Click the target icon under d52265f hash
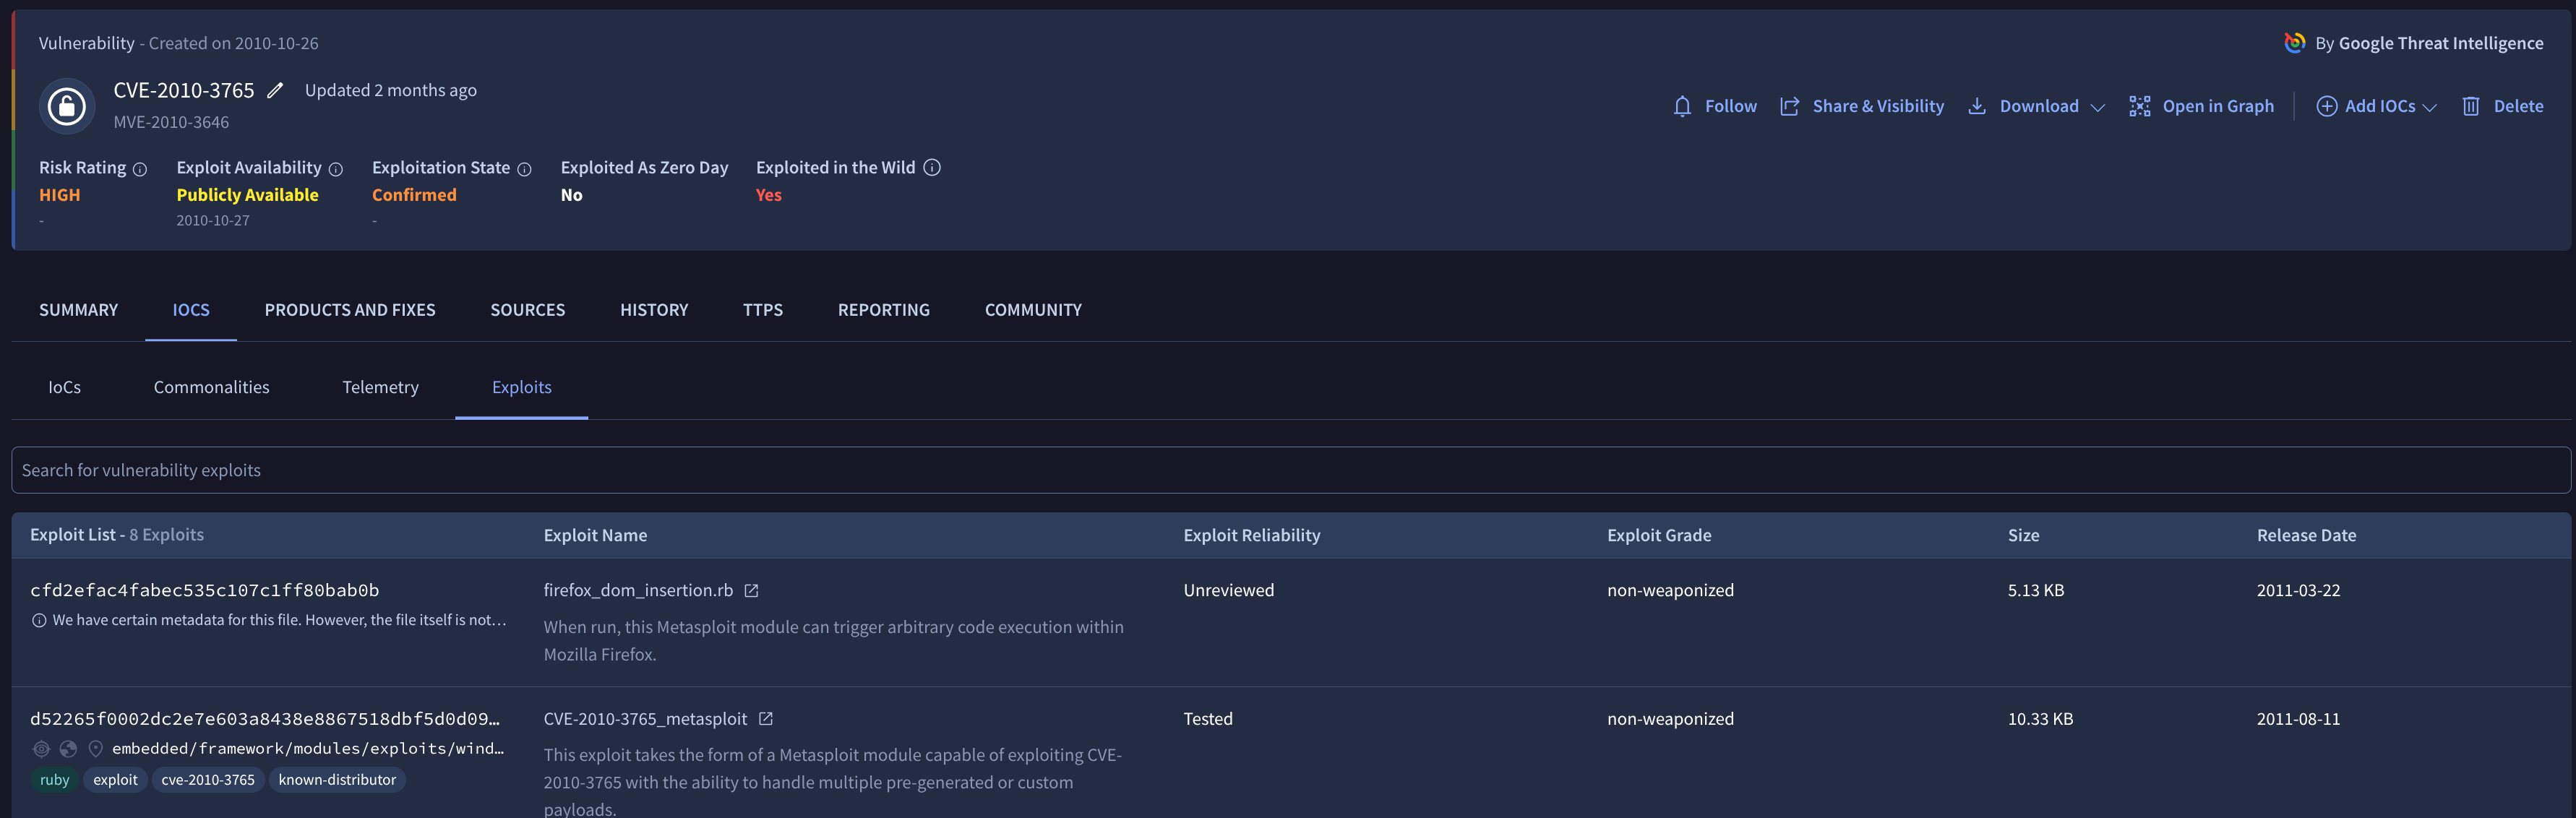 coord(41,748)
